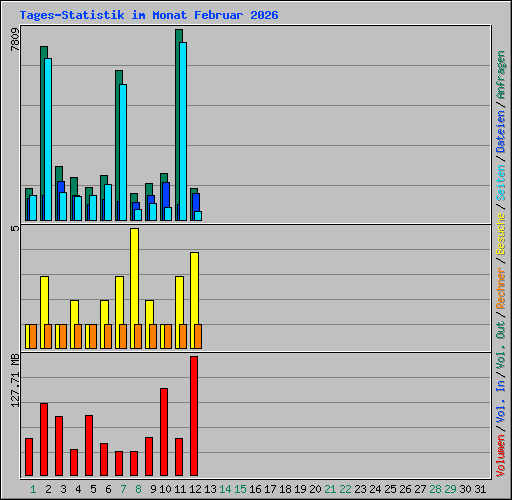Click the day 28 label on the x-axis

point(435,489)
